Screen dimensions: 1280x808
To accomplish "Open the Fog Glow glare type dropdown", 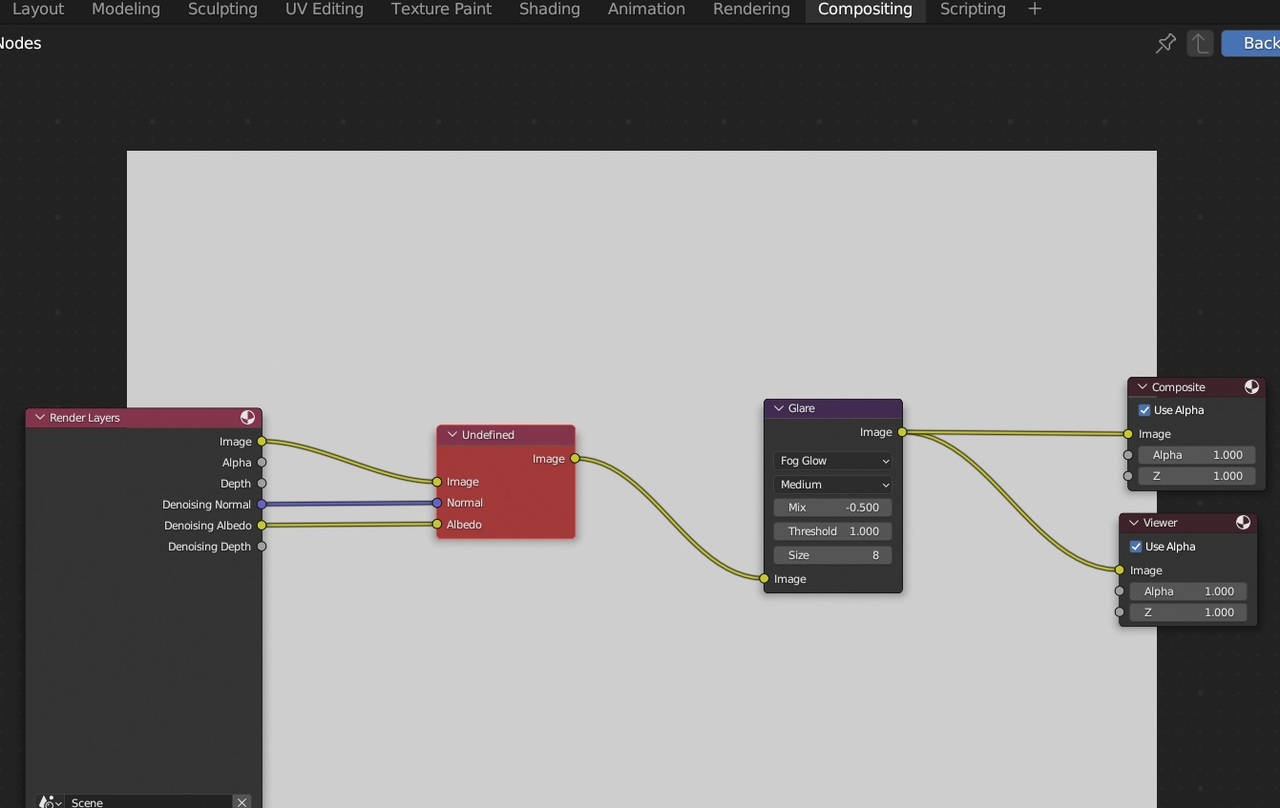I will tap(833, 461).
